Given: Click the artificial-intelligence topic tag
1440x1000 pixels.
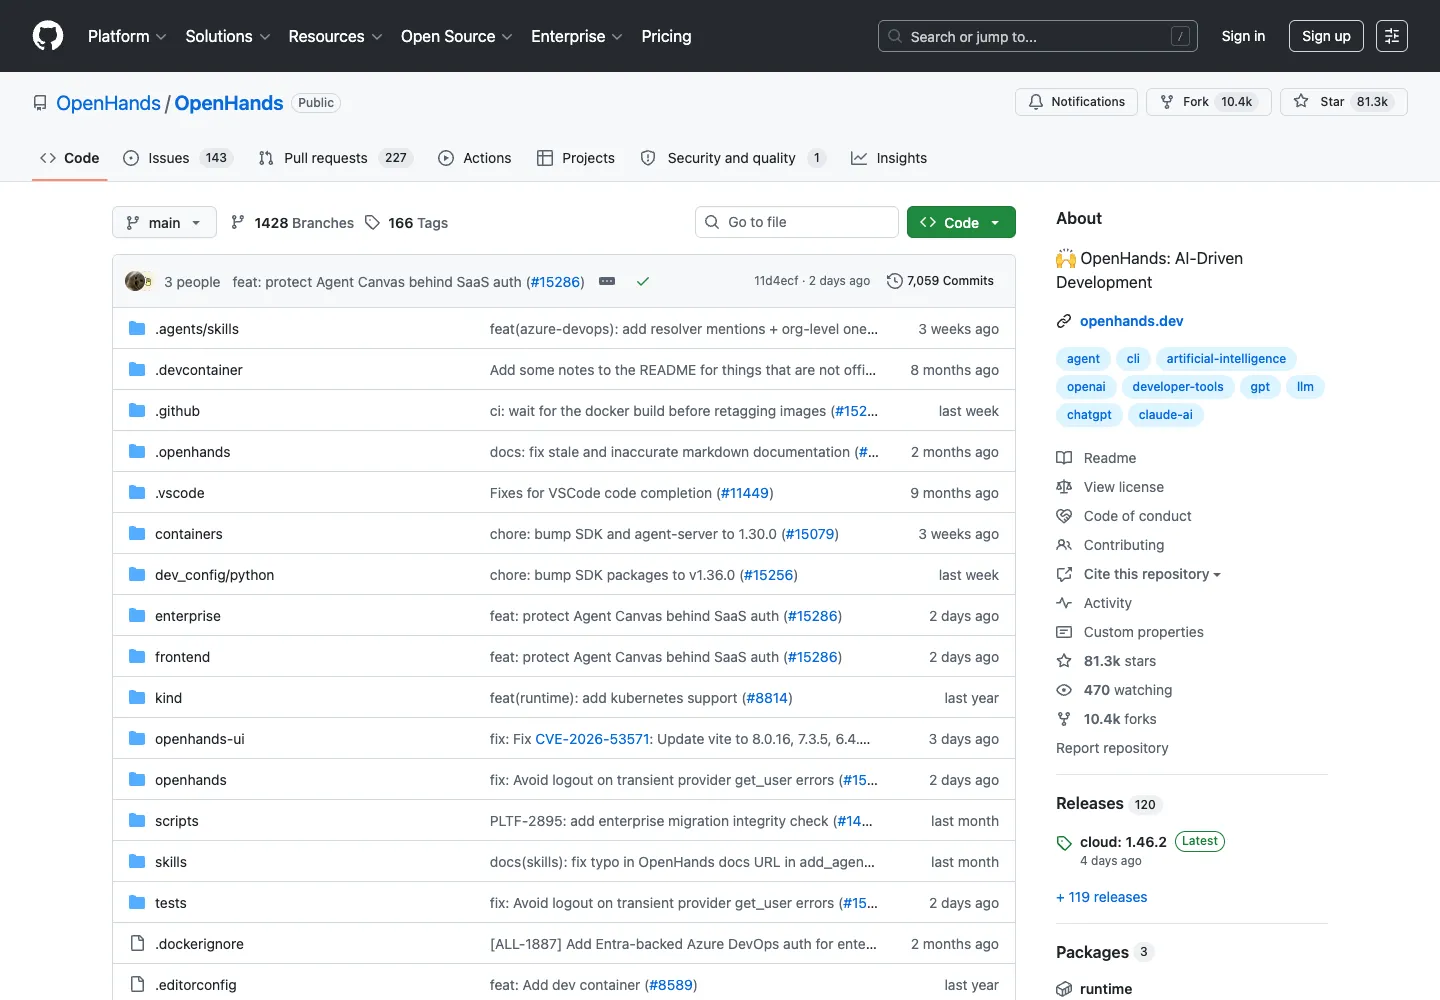Looking at the screenshot, I should pyautogui.click(x=1226, y=359).
